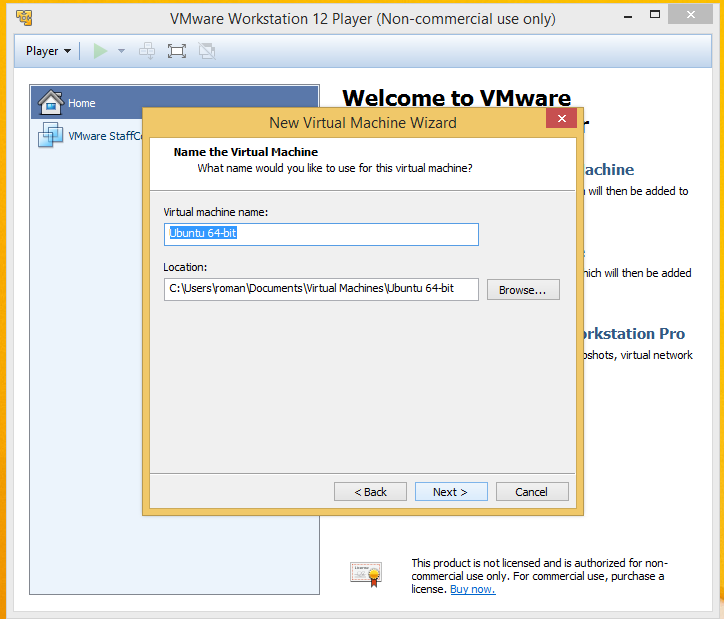Click Send Ctrl+Alt+Del toolbar icon
Viewport: 724px width, 619px height.
[147, 51]
